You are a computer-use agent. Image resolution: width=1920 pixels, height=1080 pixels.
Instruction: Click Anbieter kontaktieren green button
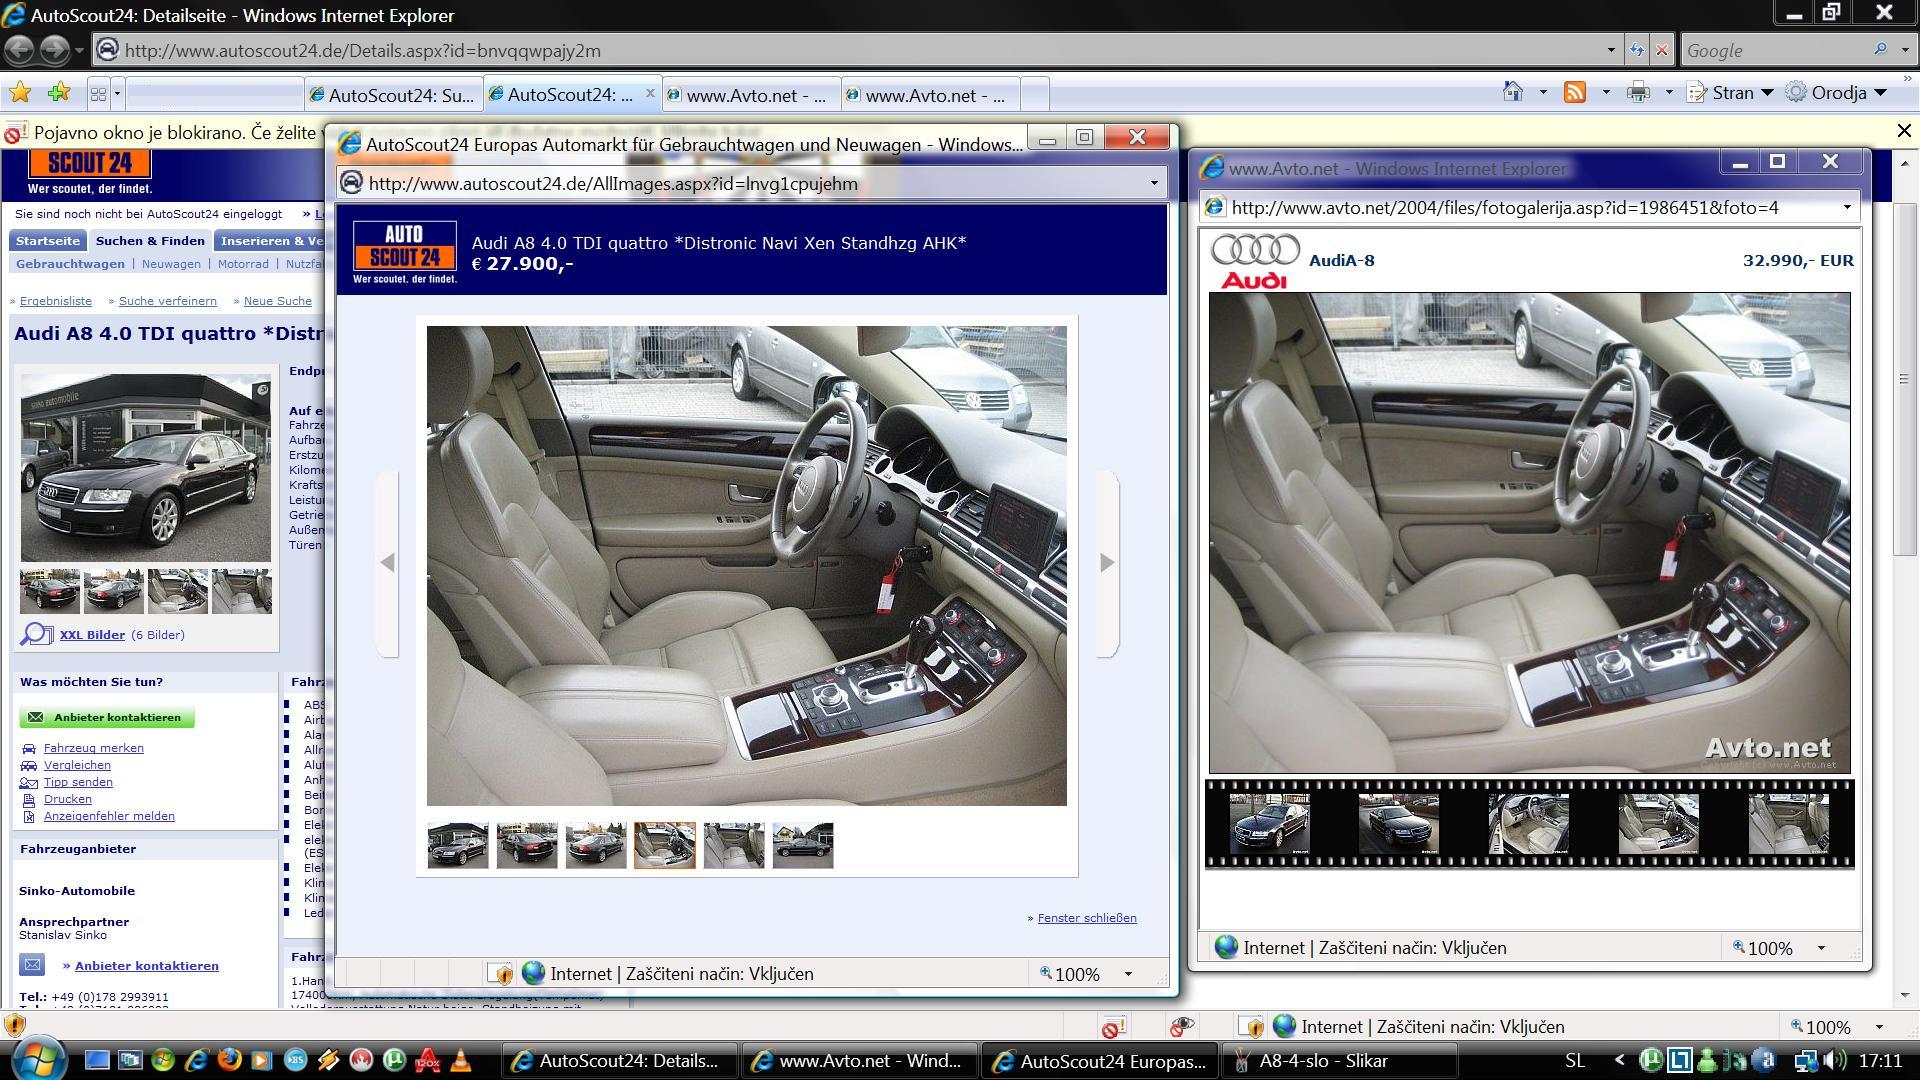point(107,718)
